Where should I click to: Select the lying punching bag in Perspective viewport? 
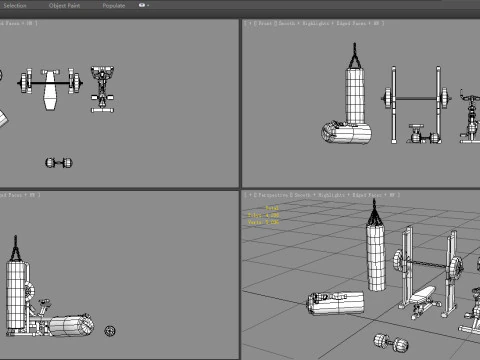click(335, 303)
